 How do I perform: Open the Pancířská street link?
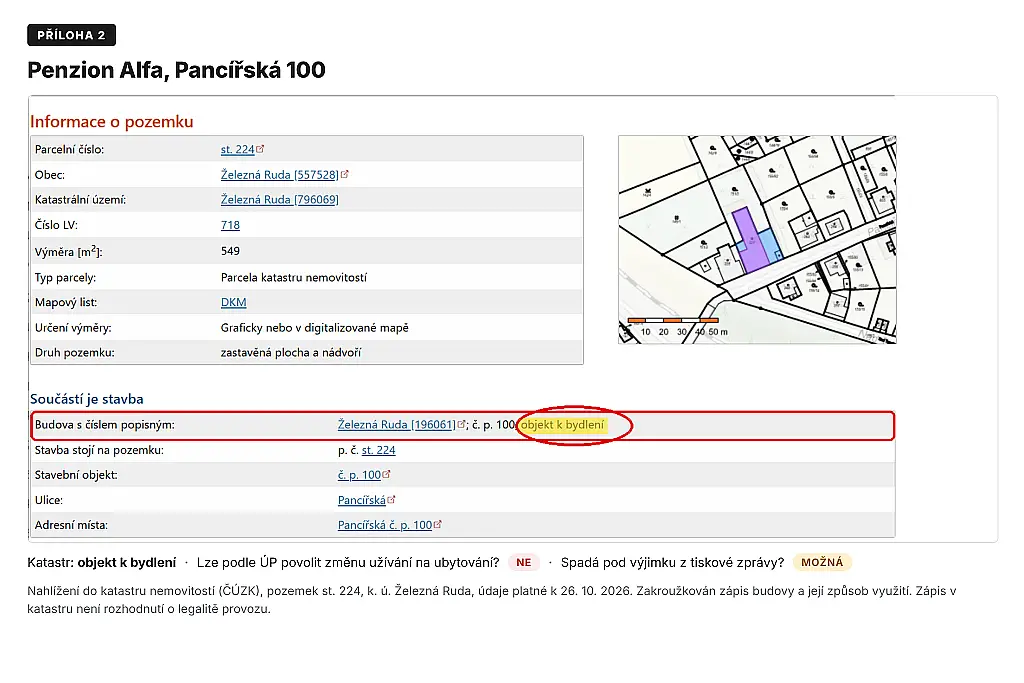[361, 500]
